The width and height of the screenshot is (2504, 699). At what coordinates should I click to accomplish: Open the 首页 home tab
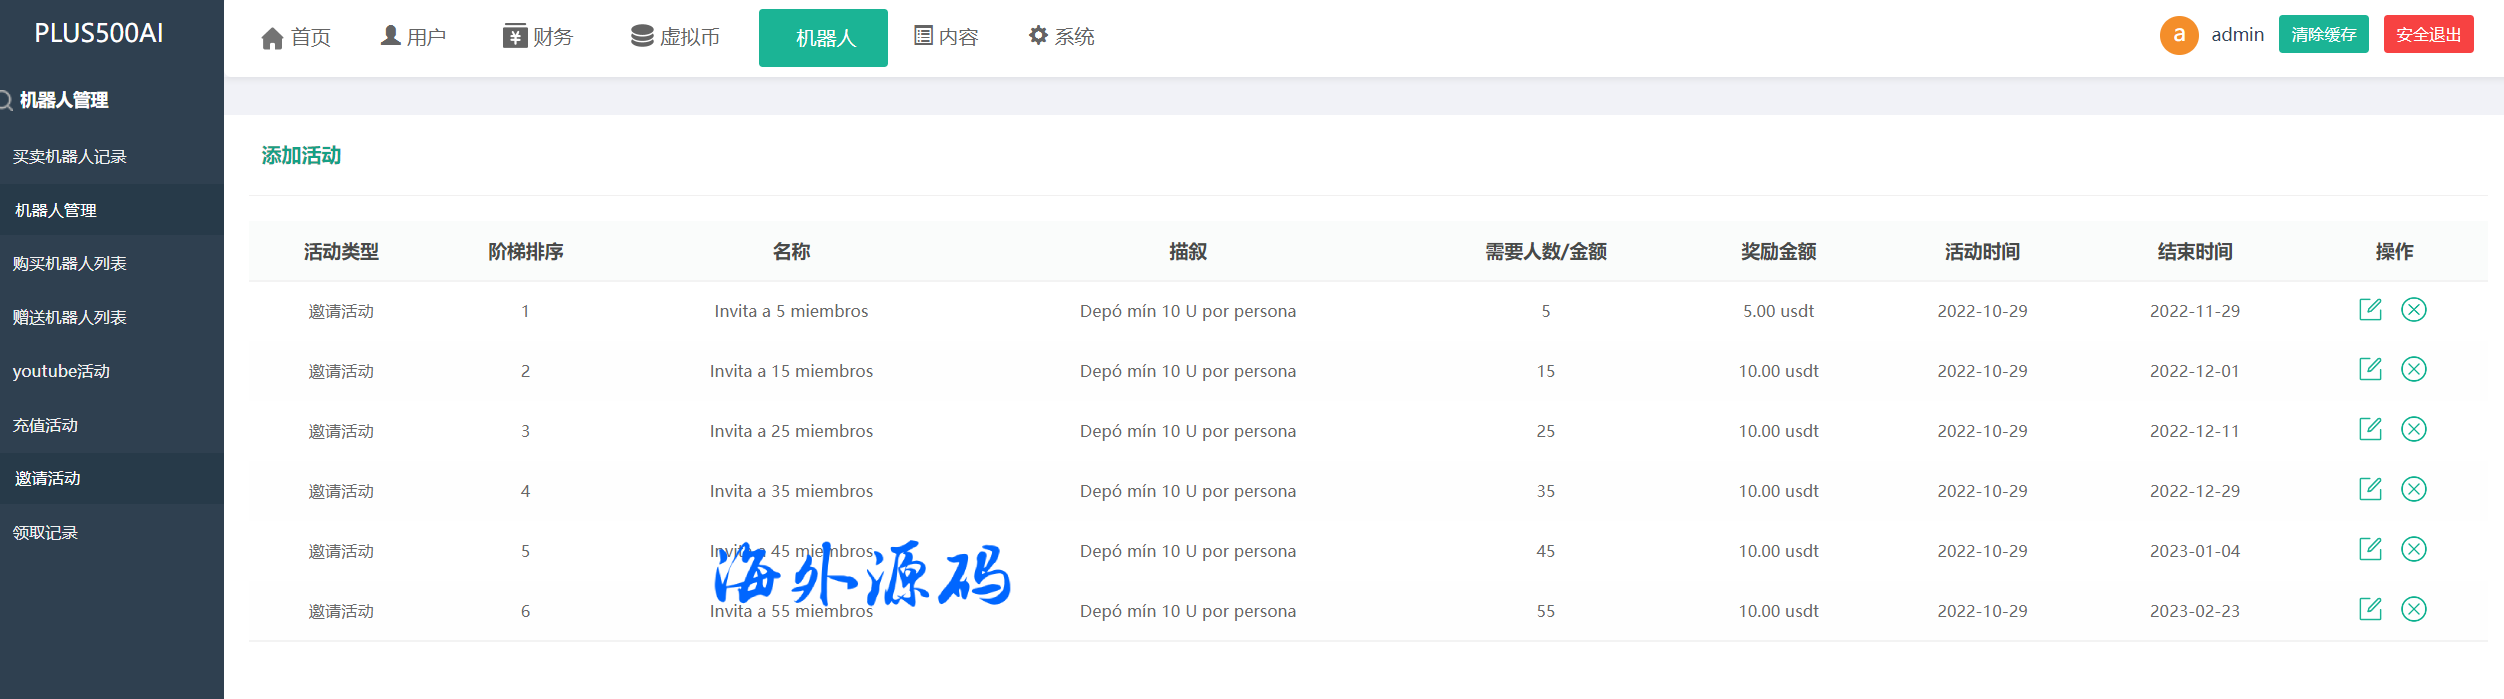pos(296,38)
